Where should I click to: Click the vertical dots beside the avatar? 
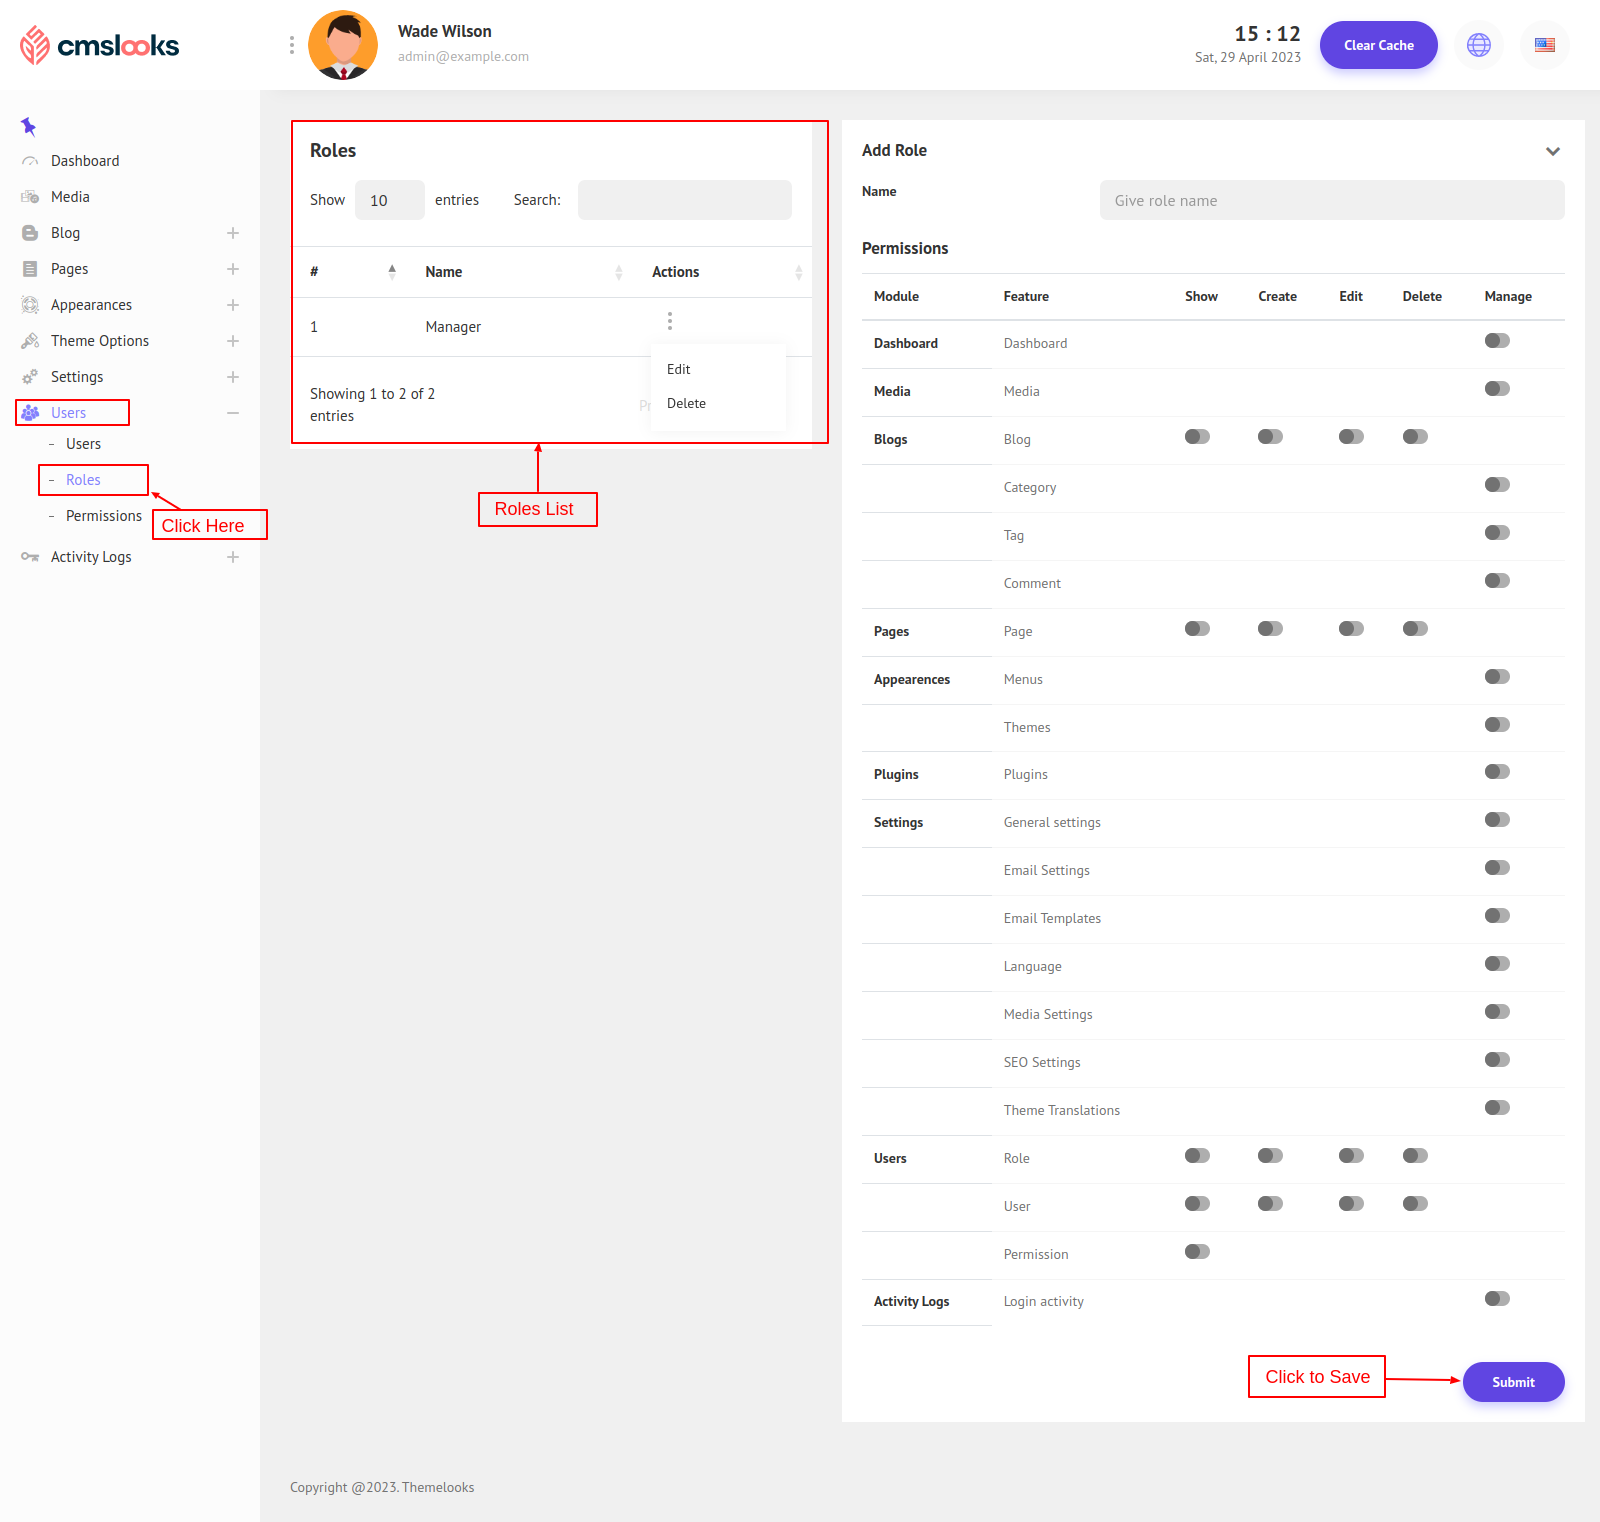click(291, 45)
